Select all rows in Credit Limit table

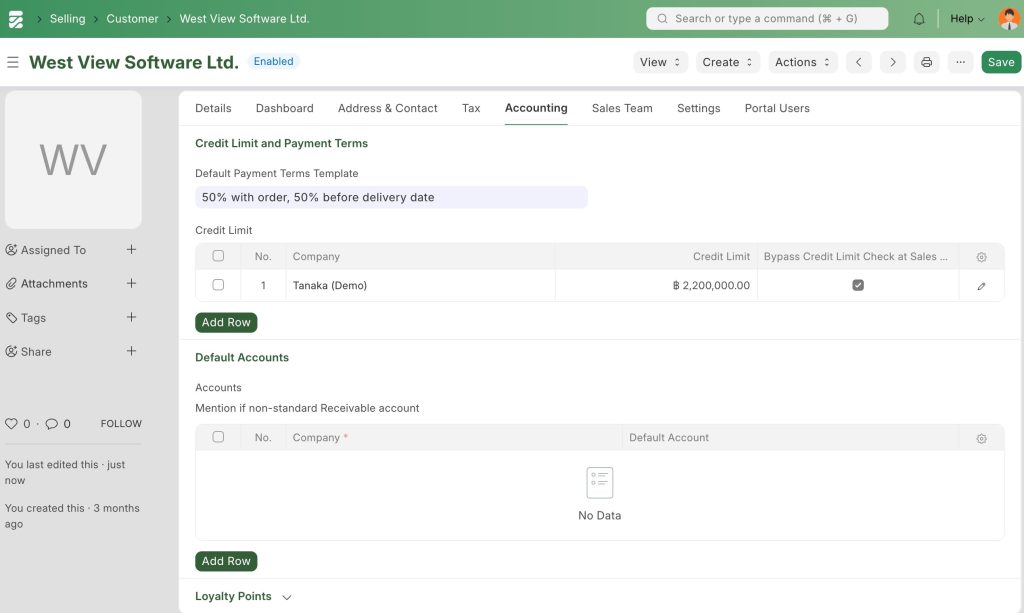point(218,256)
